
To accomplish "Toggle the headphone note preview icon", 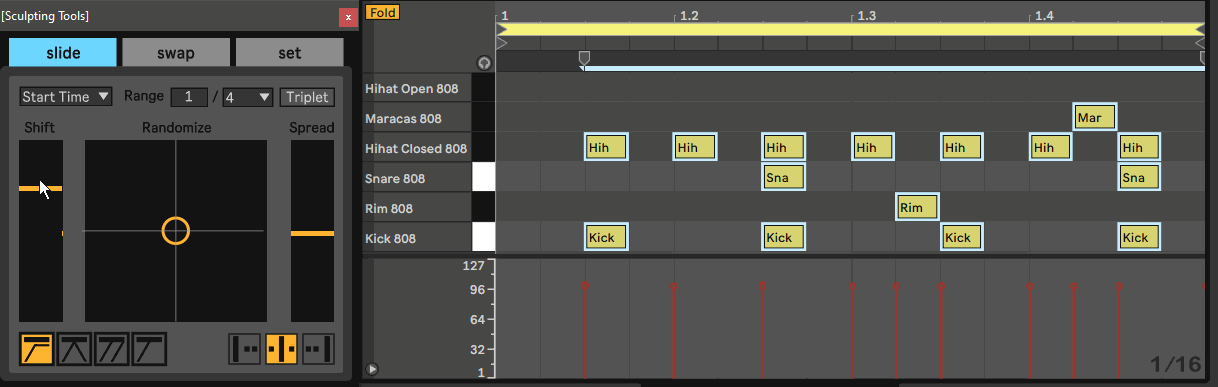I will point(484,62).
